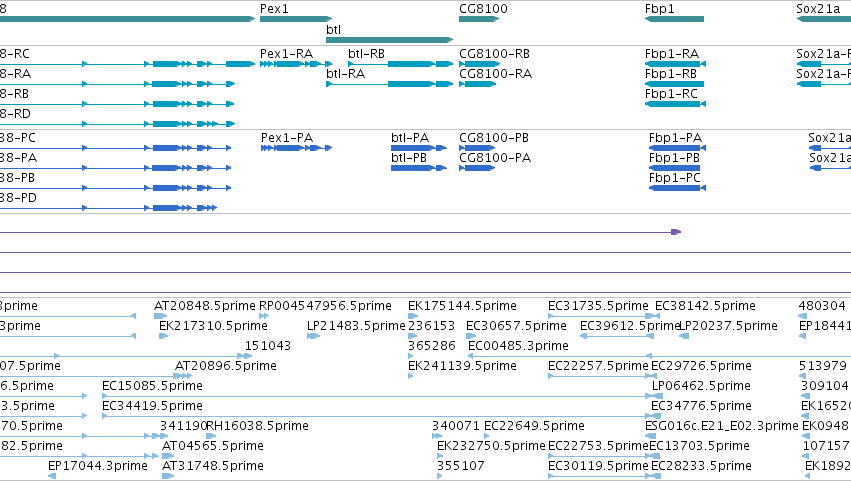Image resolution: width=851 pixels, height=481 pixels.
Task: Open EST EC22257.5prime
Action: [x=598, y=366]
